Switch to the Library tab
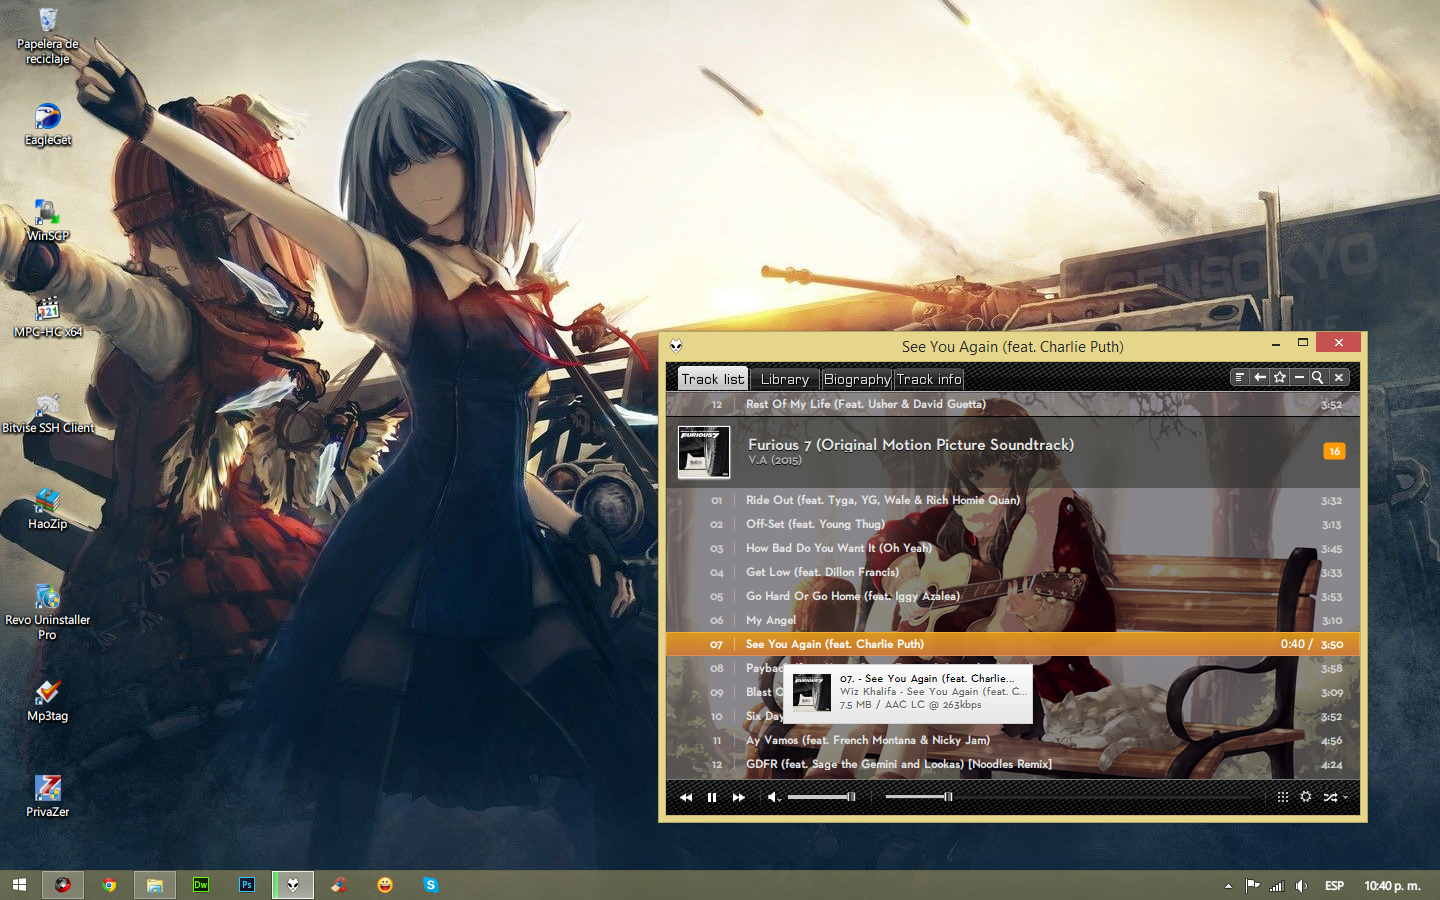 (785, 379)
